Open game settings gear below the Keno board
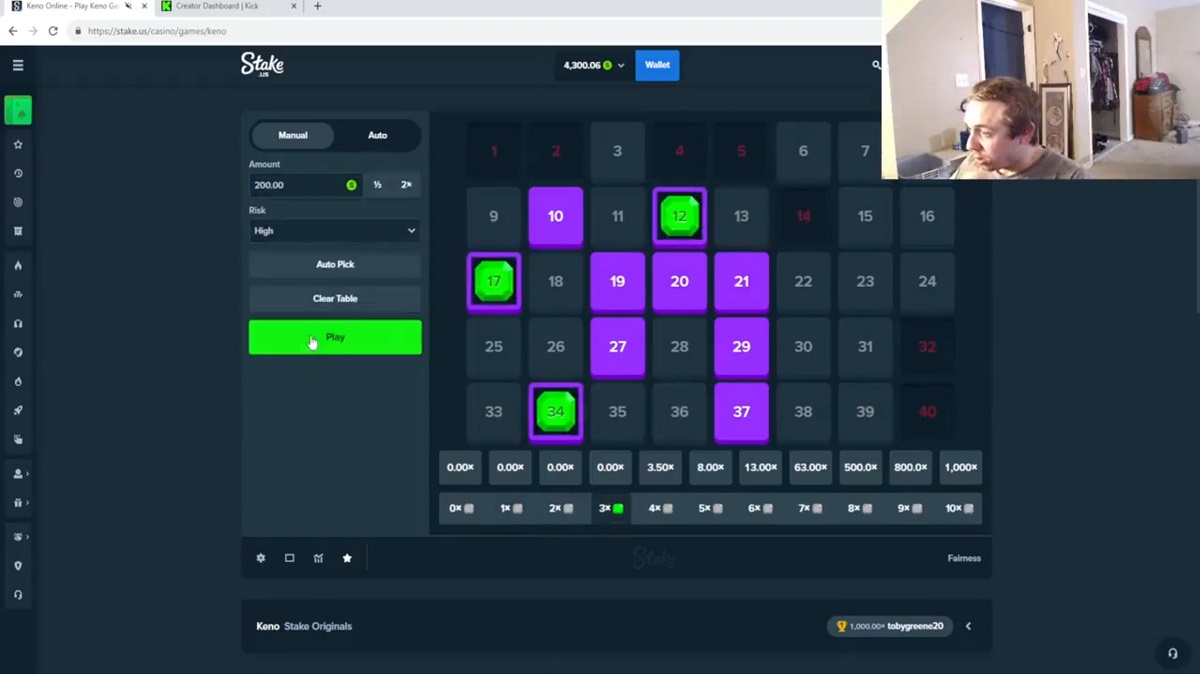This screenshot has height=674, width=1200. pyautogui.click(x=261, y=558)
